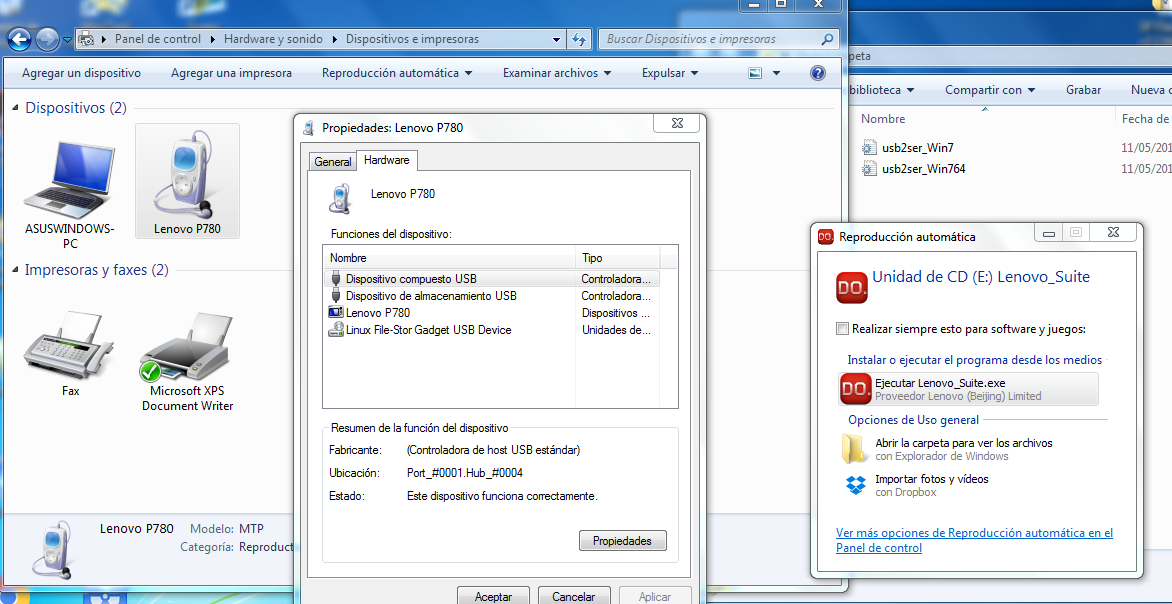Sort by Tipo column header
This screenshot has width=1172, height=604.
(619, 258)
